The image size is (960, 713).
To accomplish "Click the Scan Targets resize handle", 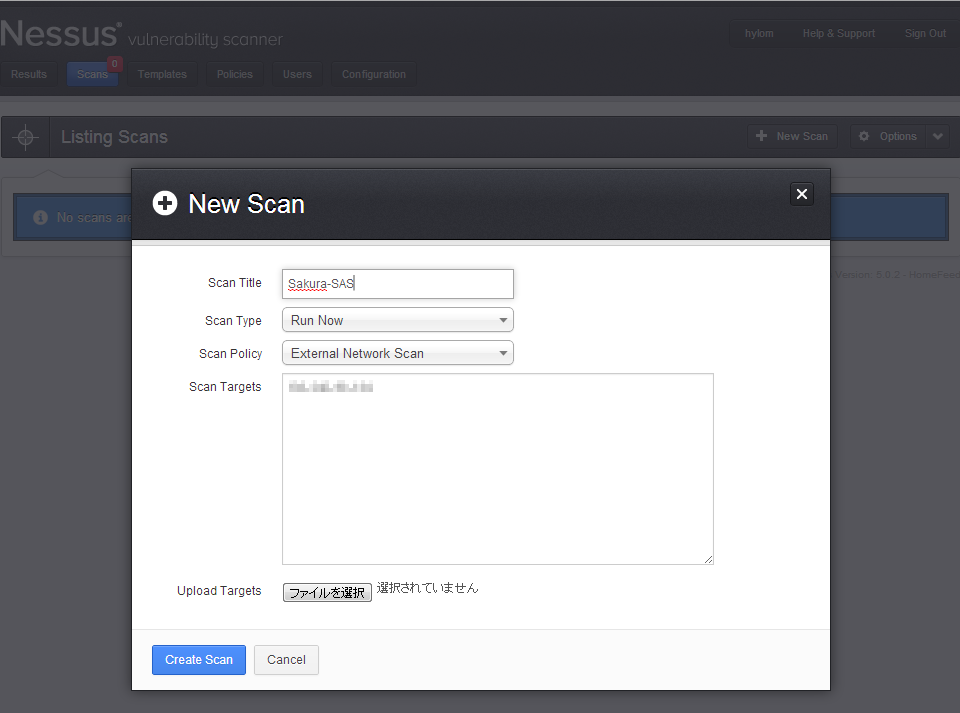I will (708, 559).
